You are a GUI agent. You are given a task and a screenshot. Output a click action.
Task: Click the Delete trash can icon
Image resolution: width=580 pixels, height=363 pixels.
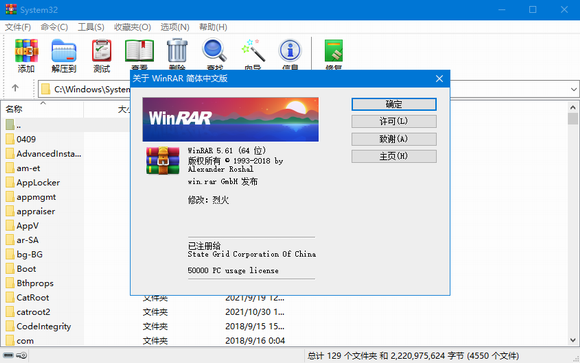[x=177, y=51]
